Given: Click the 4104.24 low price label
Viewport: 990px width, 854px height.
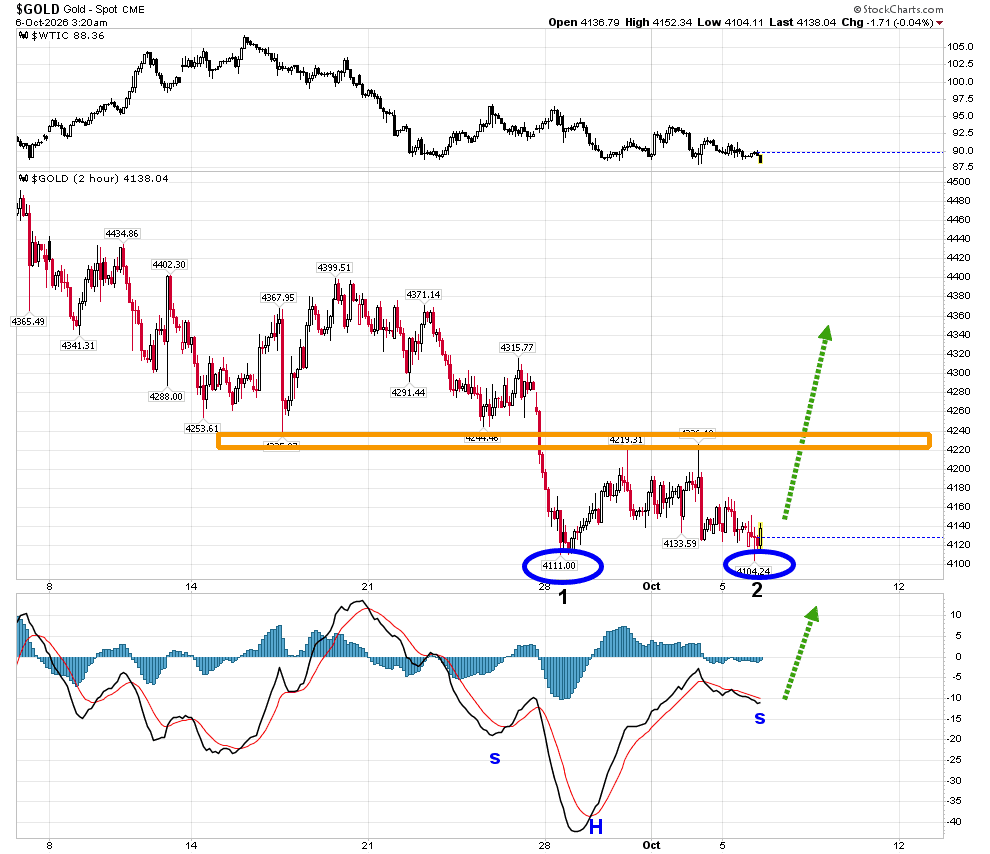Looking at the screenshot, I should coord(754,571).
